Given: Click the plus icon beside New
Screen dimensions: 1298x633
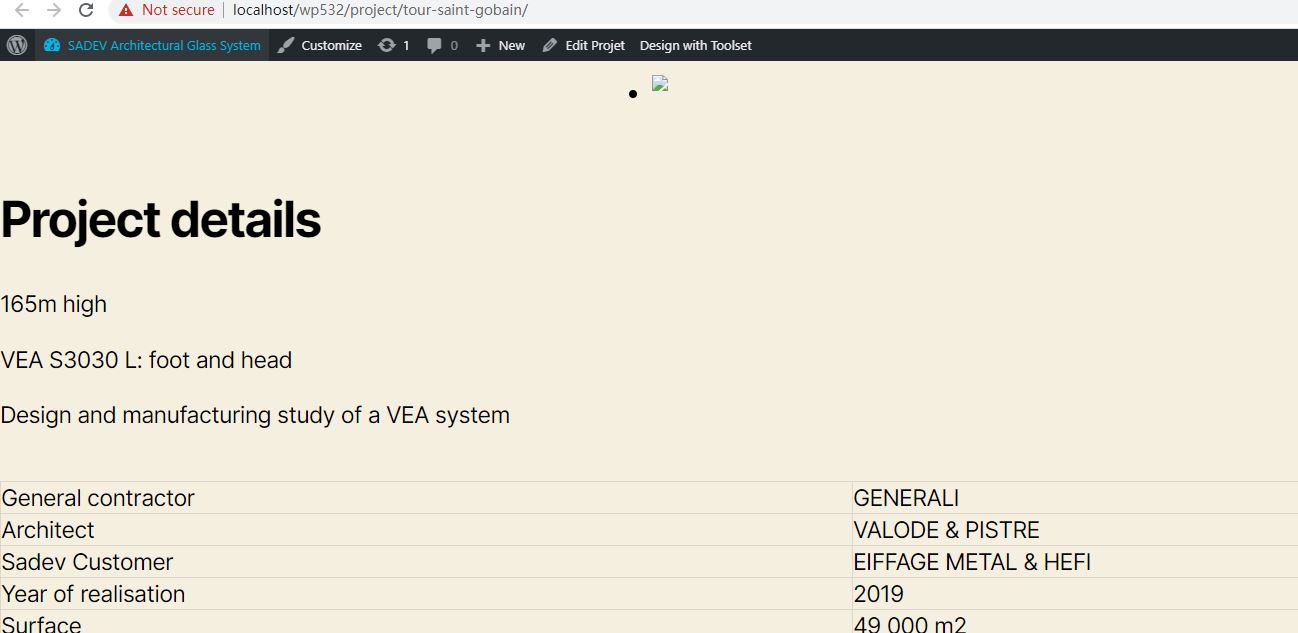Looking at the screenshot, I should click(x=483, y=45).
